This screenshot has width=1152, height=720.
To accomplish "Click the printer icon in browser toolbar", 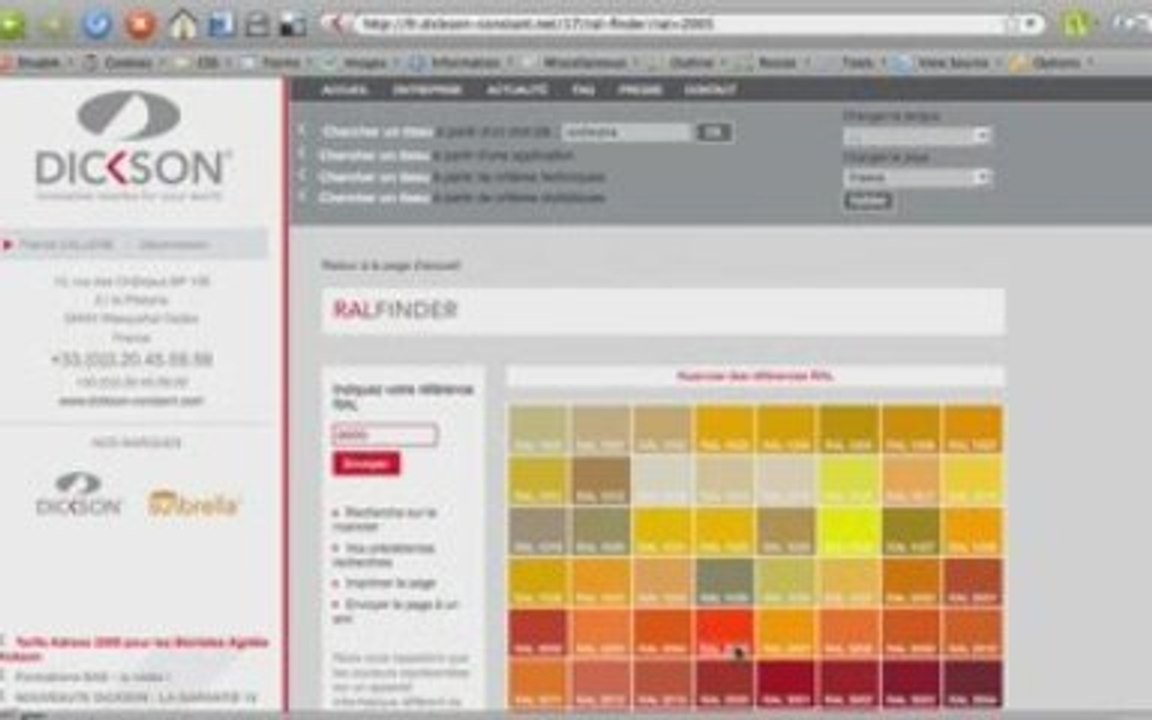I will (257, 25).
